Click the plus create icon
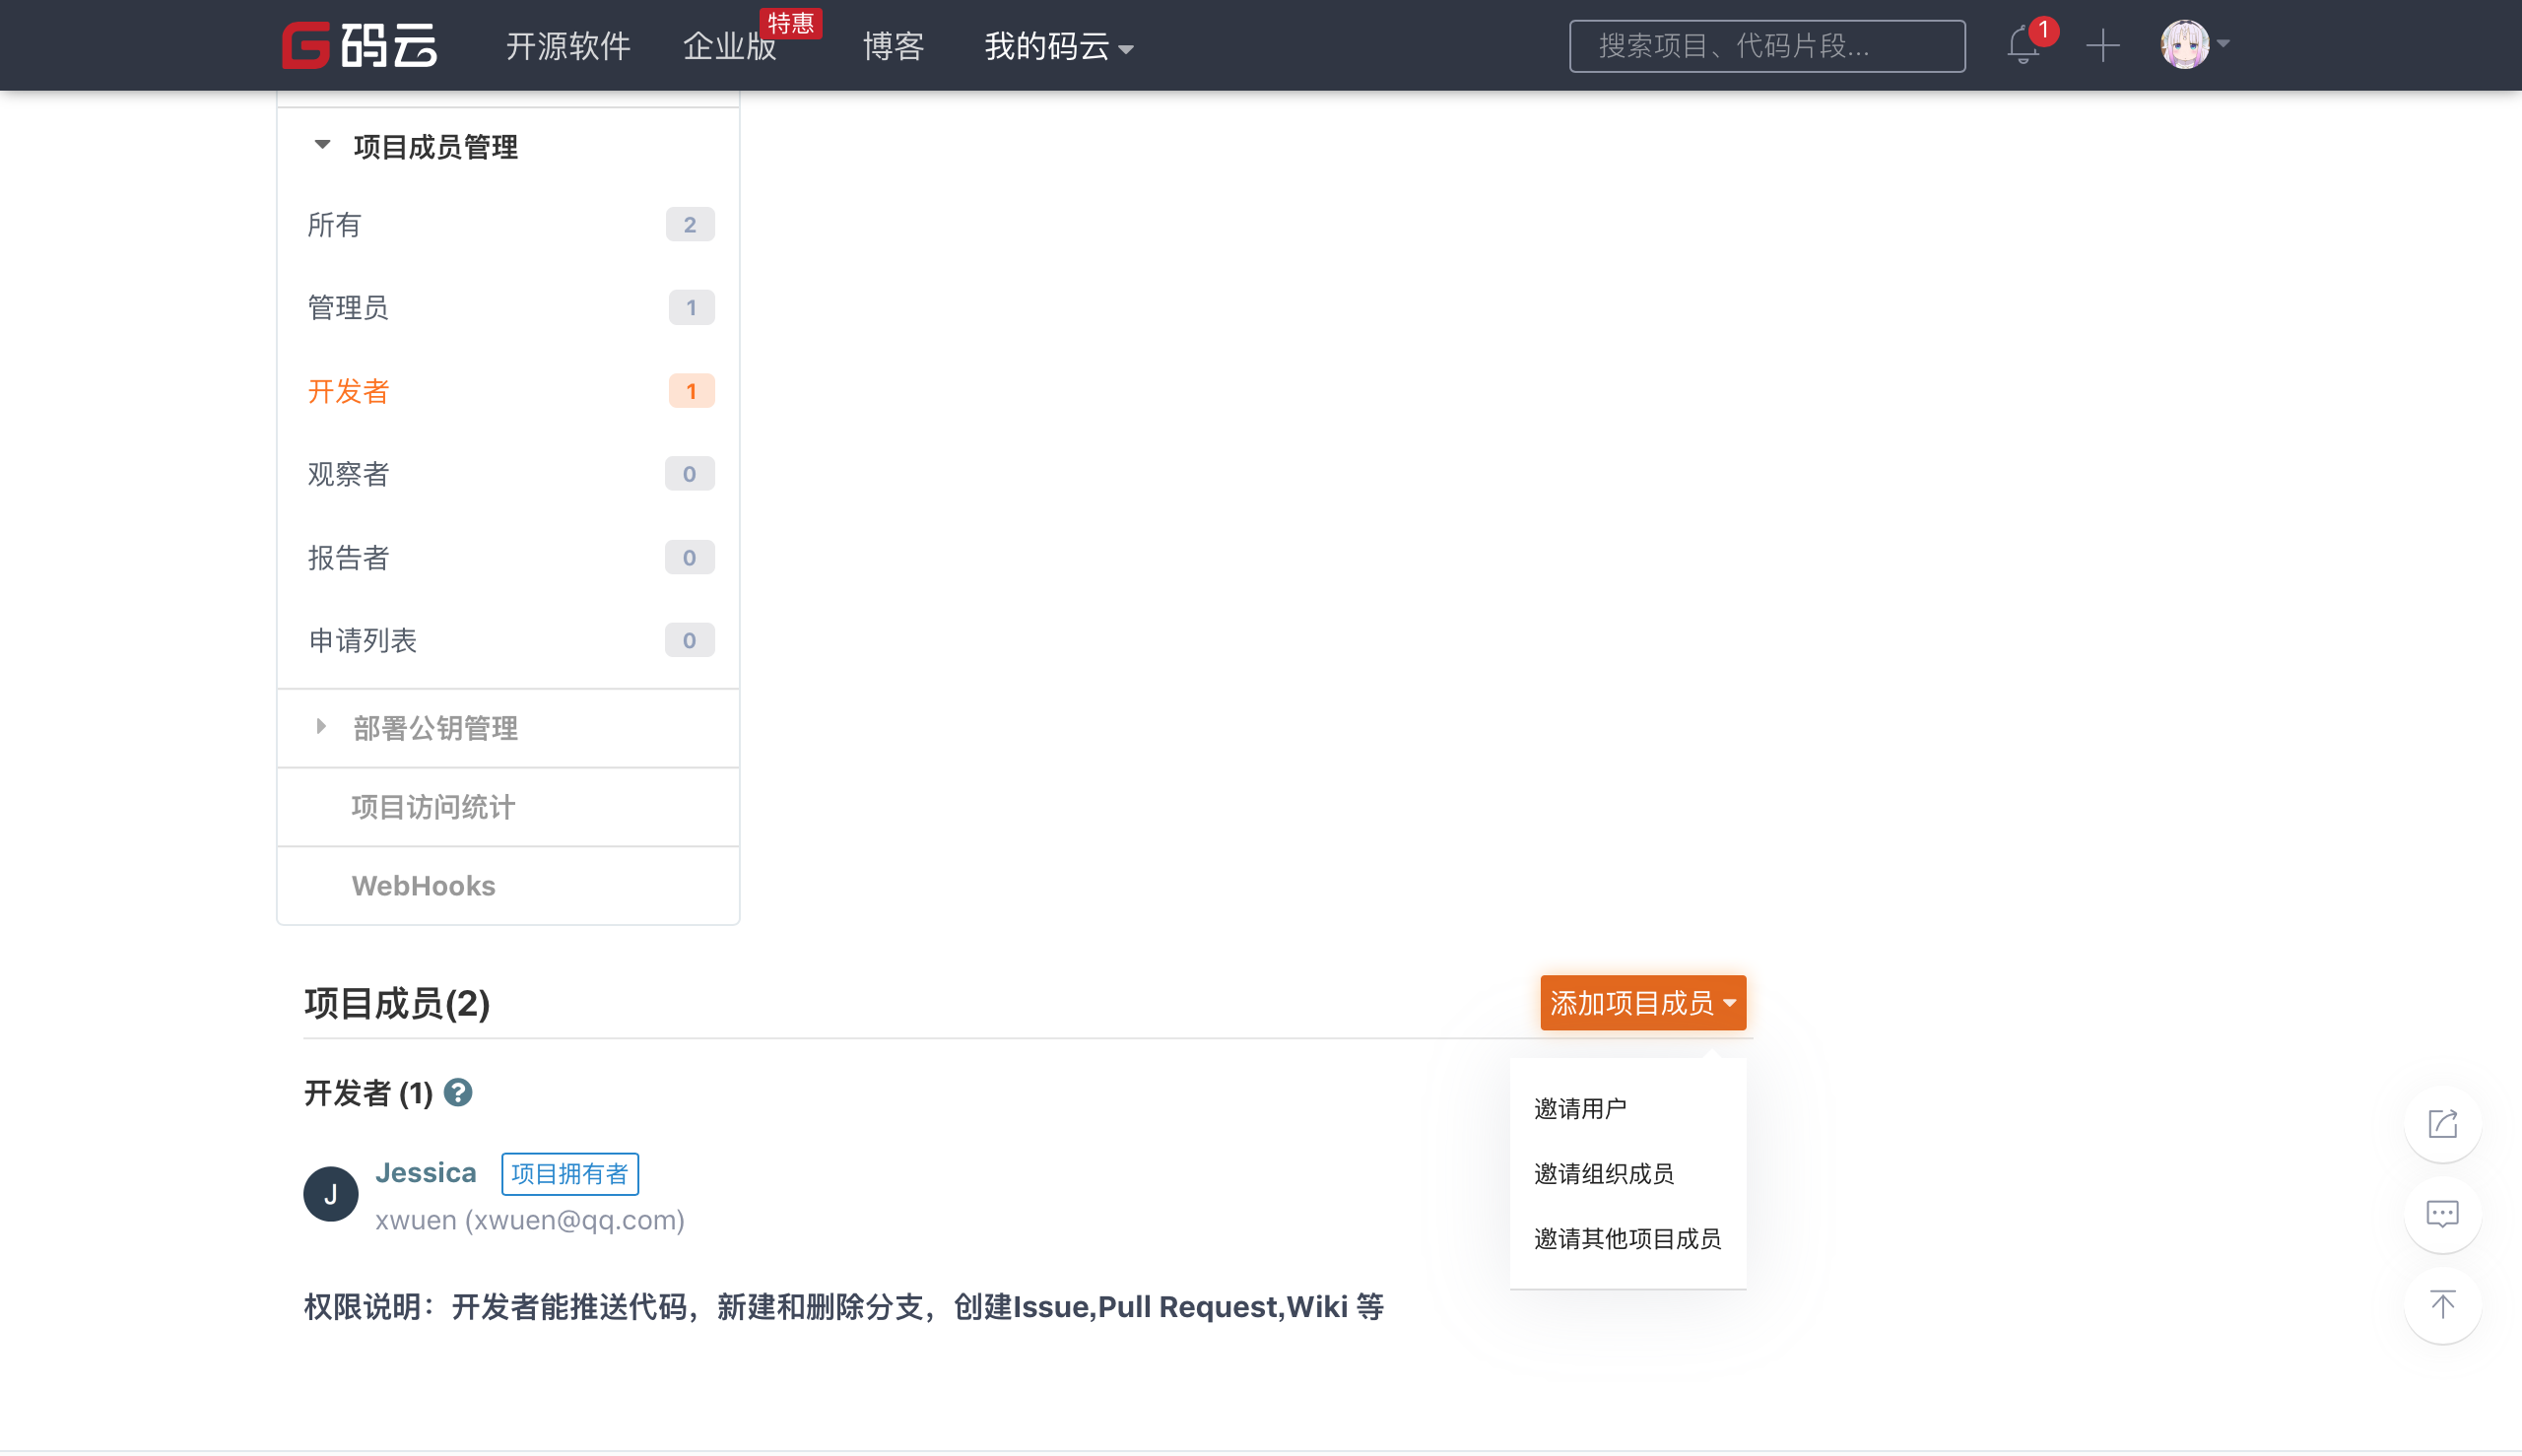Screen dimensions: 2522x1456 (2102, 46)
